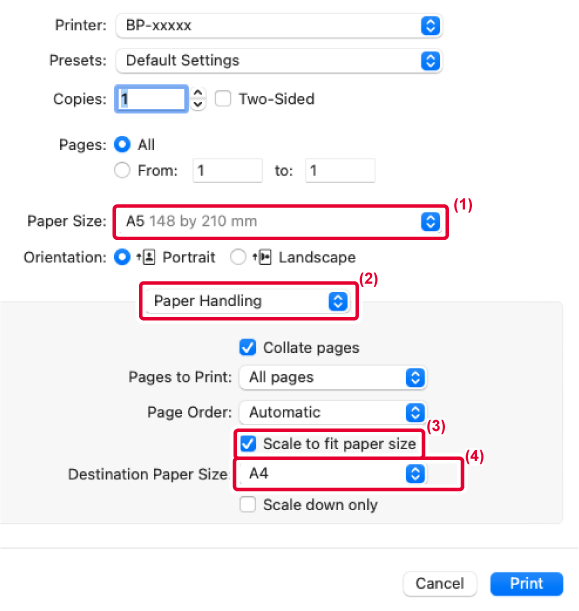Click the Copies number field

tap(151, 99)
